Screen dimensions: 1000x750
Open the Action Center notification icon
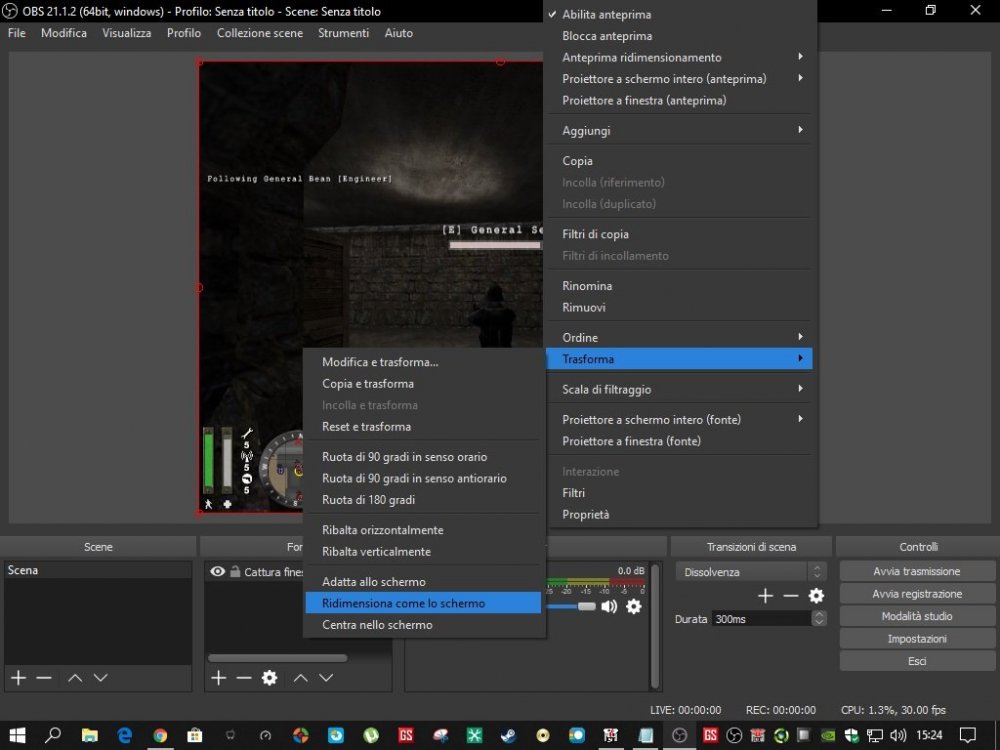967,735
